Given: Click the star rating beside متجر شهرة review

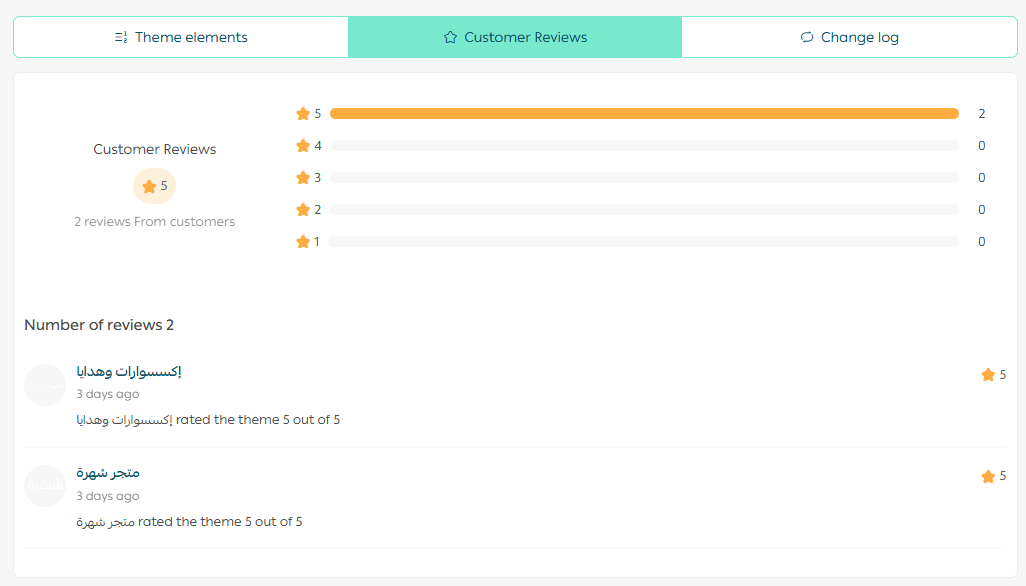Looking at the screenshot, I should point(993,477).
